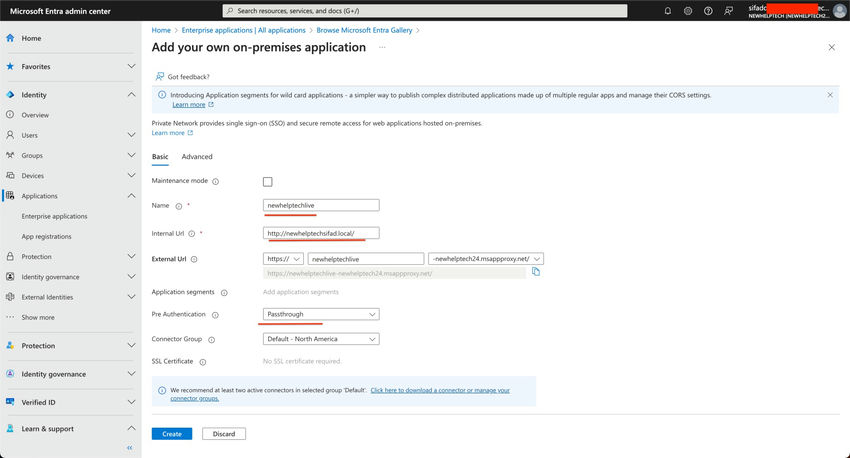Open the Got feedback link
This screenshot has width=850, height=458.
pos(188,77)
